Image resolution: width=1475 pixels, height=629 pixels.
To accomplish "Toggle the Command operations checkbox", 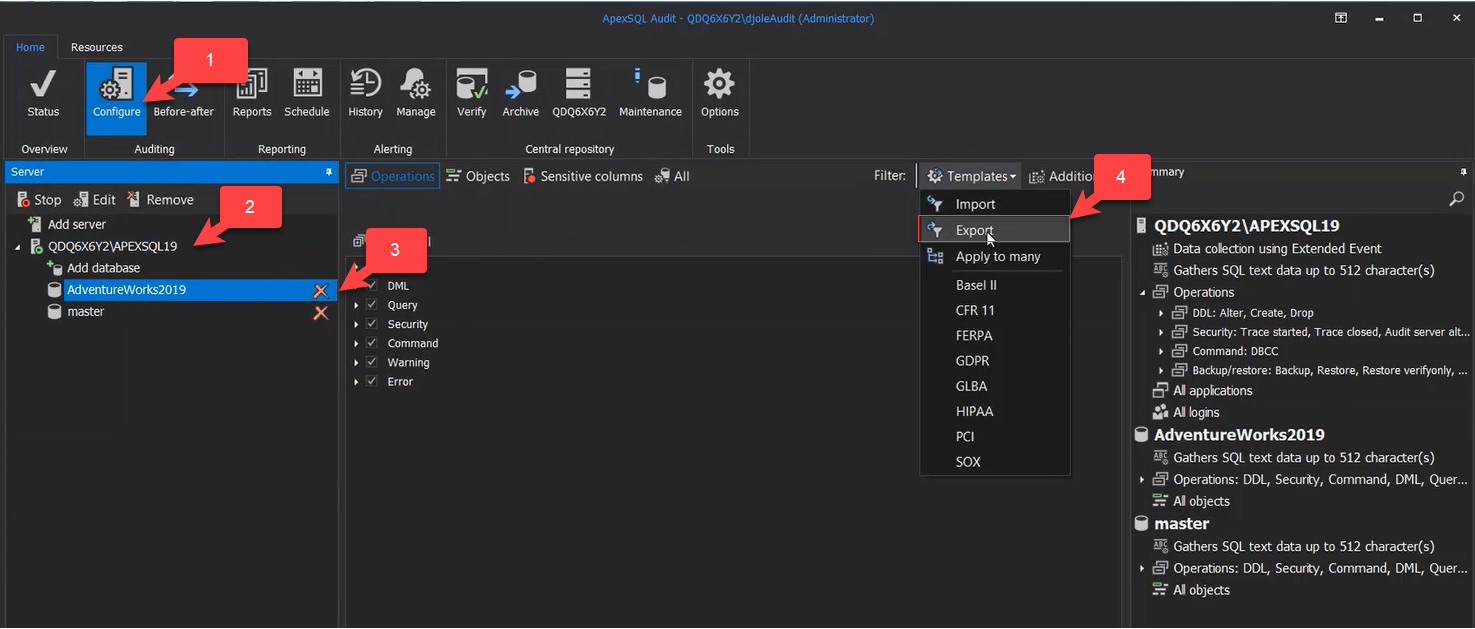I will 371,343.
